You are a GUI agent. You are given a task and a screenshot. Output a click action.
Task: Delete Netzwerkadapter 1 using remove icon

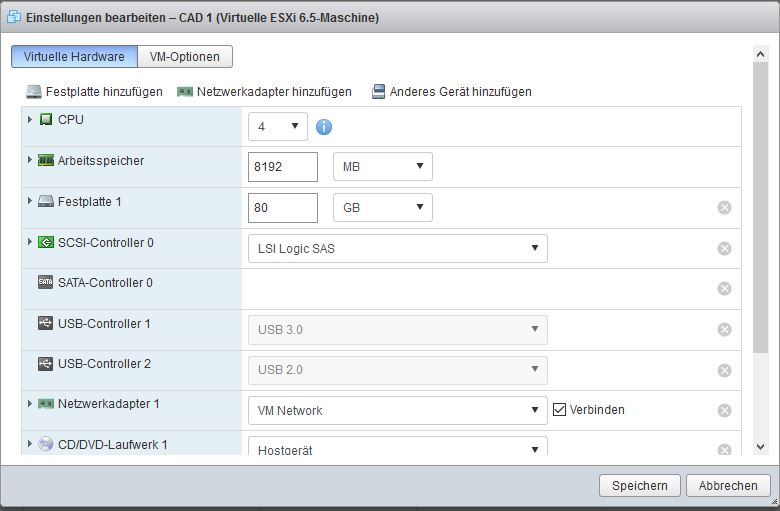(x=725, y=410)
